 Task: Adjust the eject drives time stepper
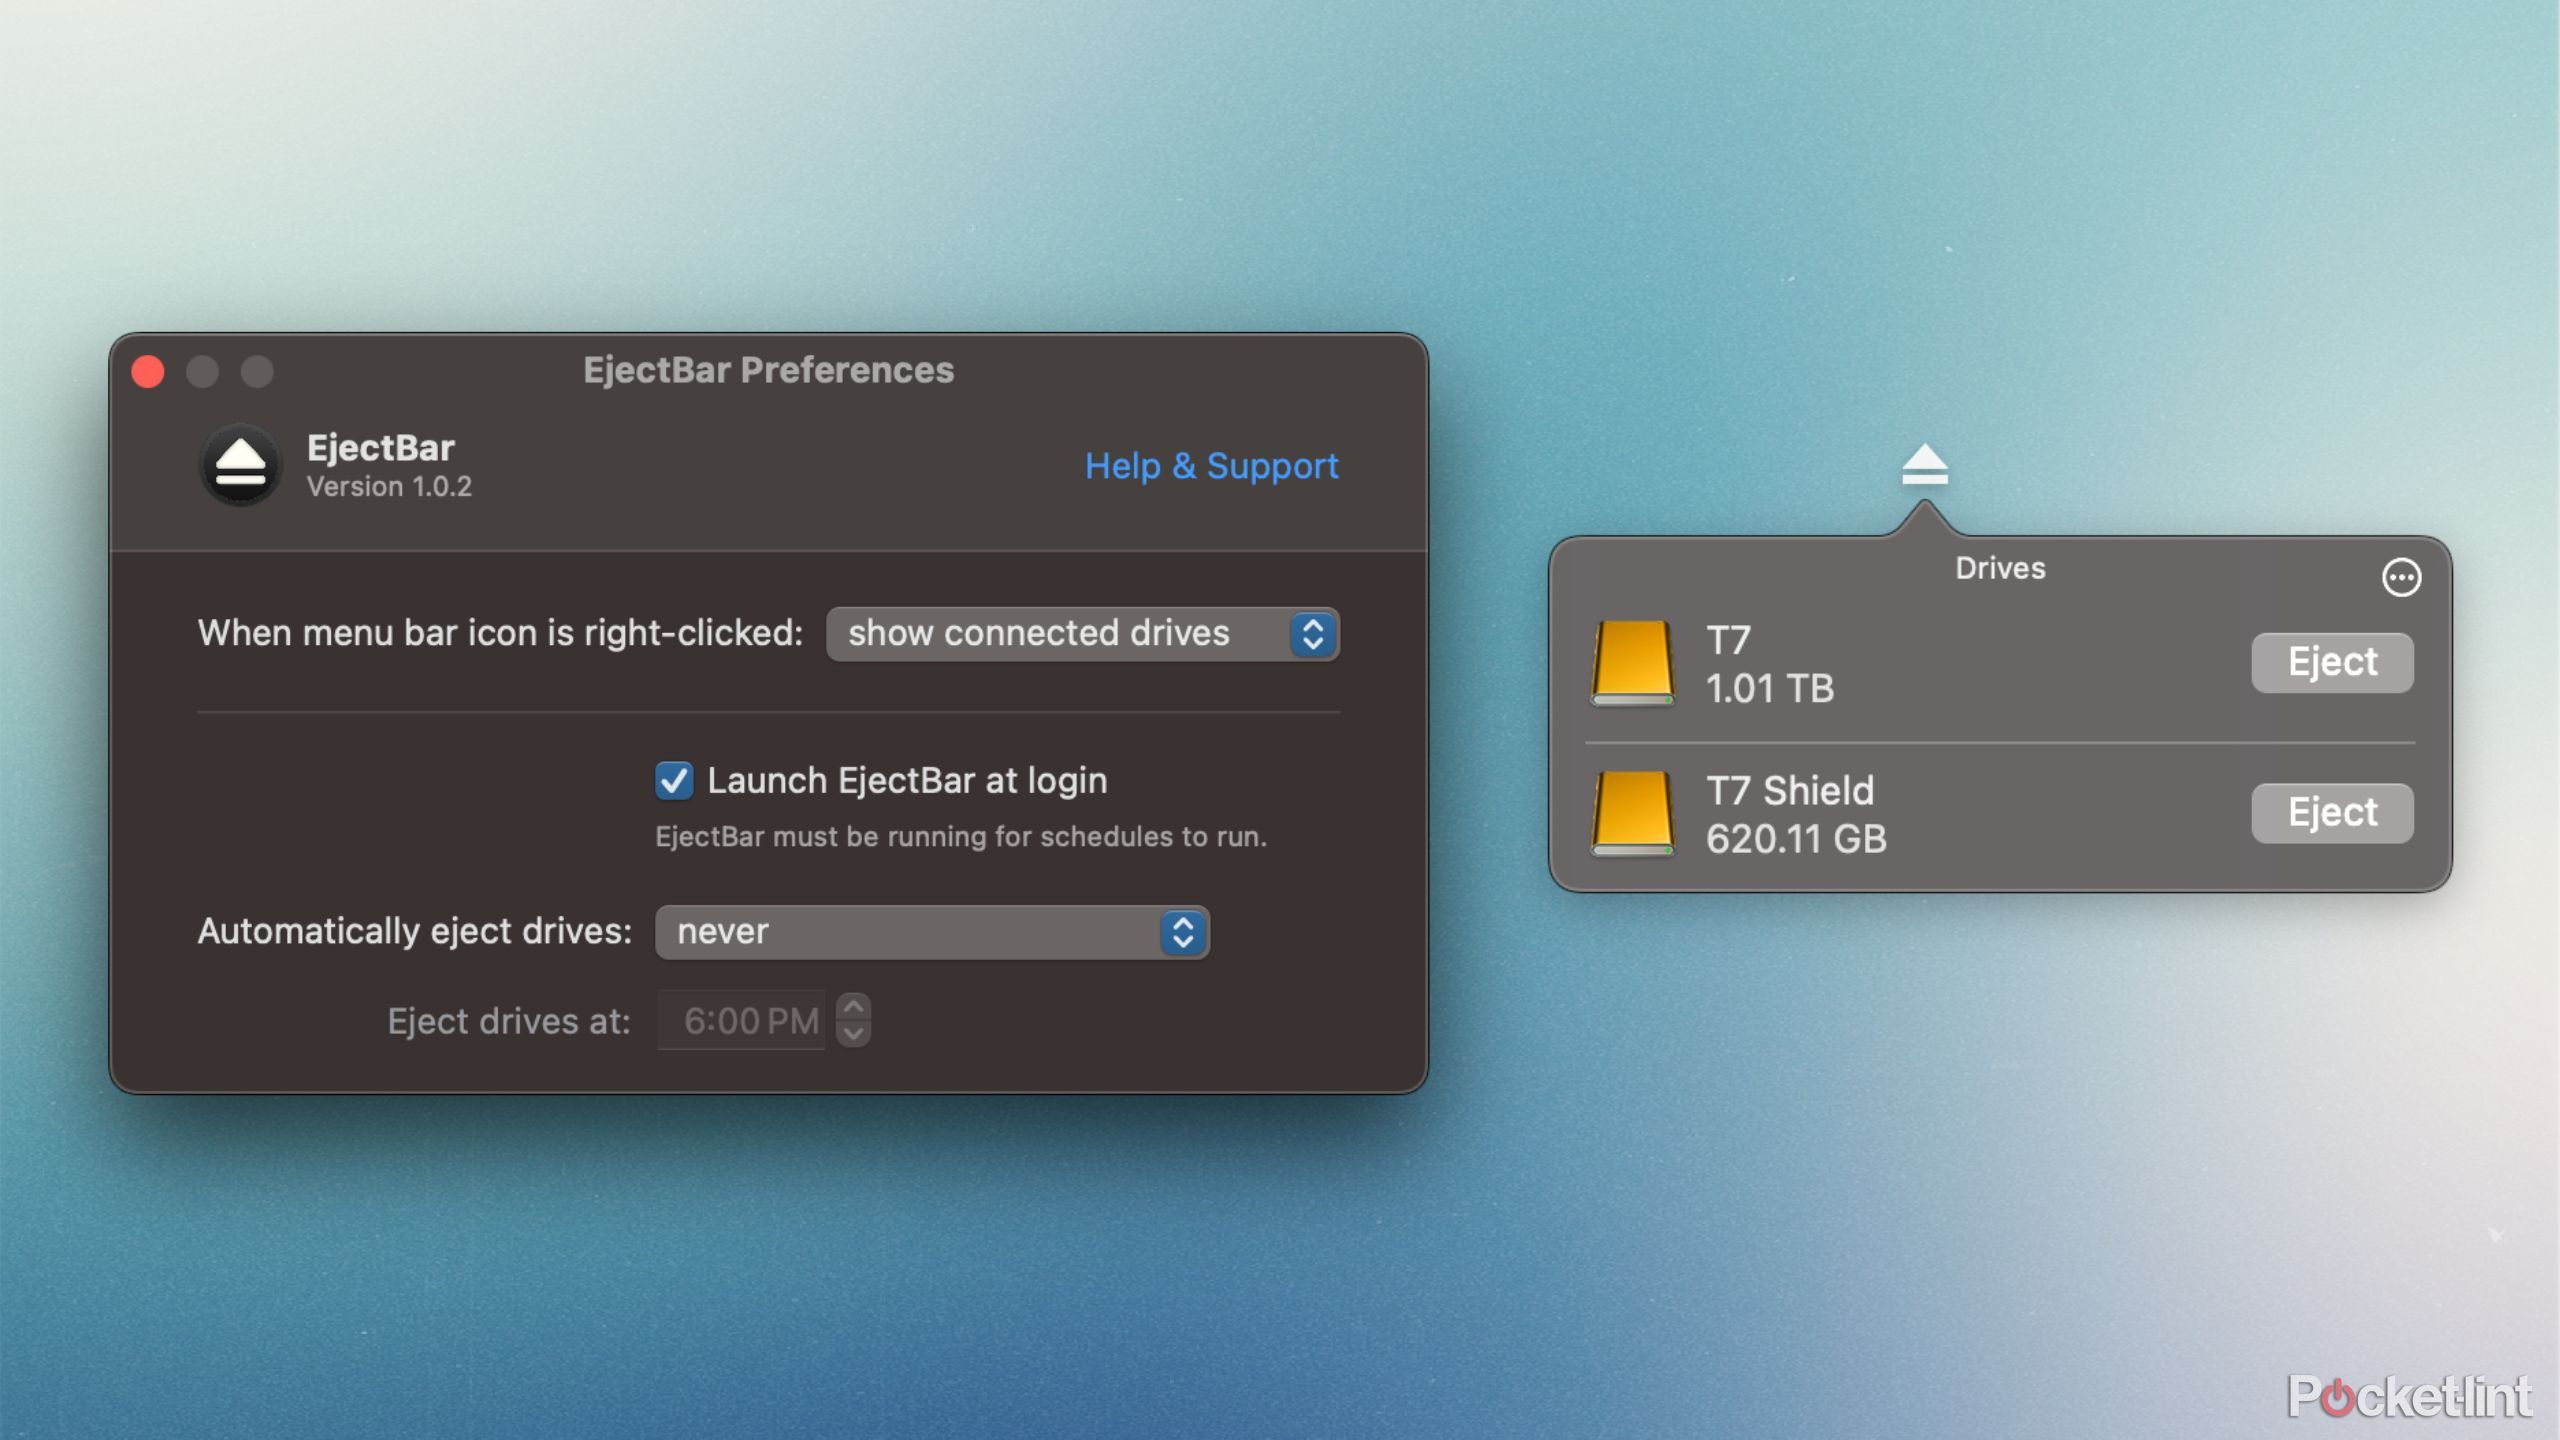point(851,1022)
